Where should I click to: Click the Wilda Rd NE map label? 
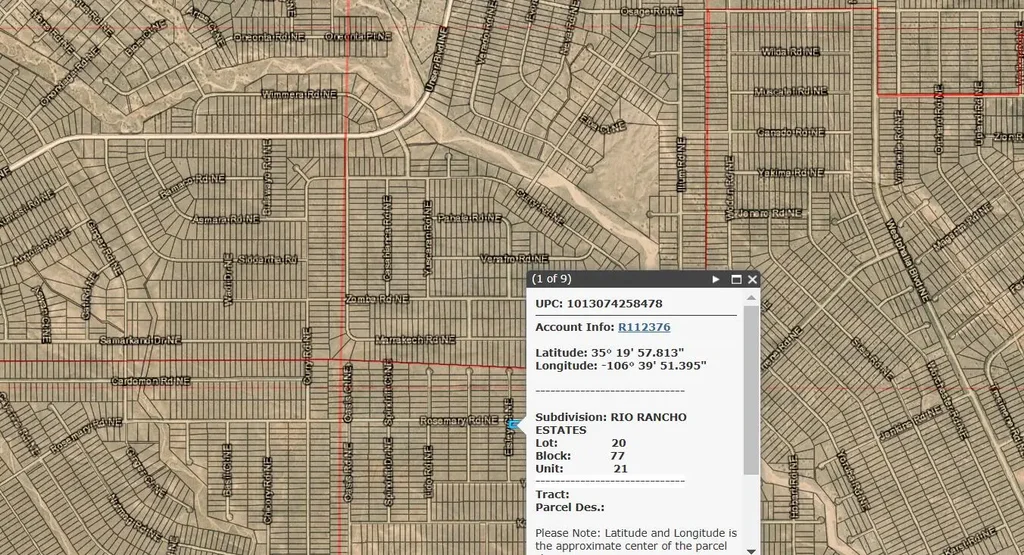coord(790,51)
